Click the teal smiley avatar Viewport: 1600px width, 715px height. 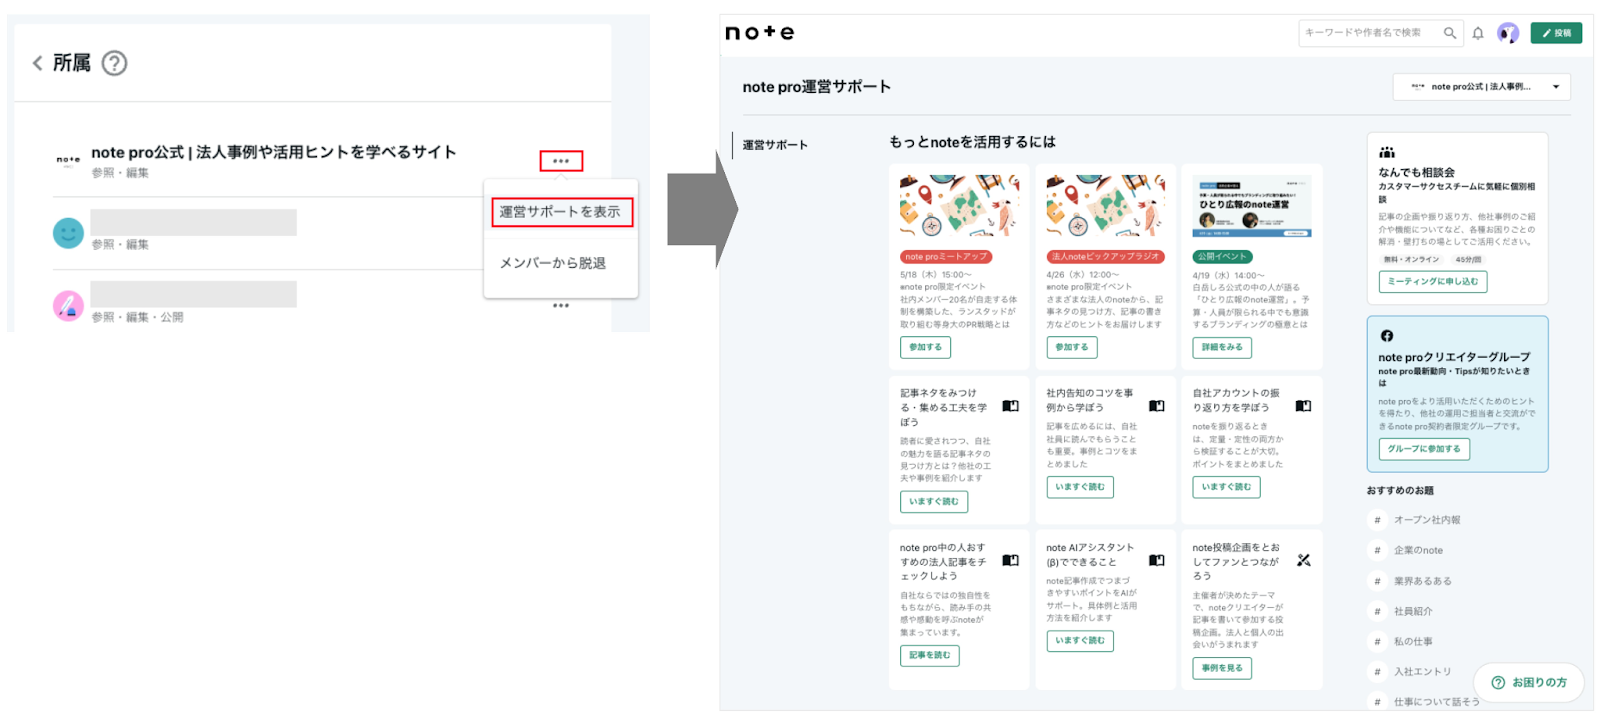pyautogui.click(x=68, y=233)
